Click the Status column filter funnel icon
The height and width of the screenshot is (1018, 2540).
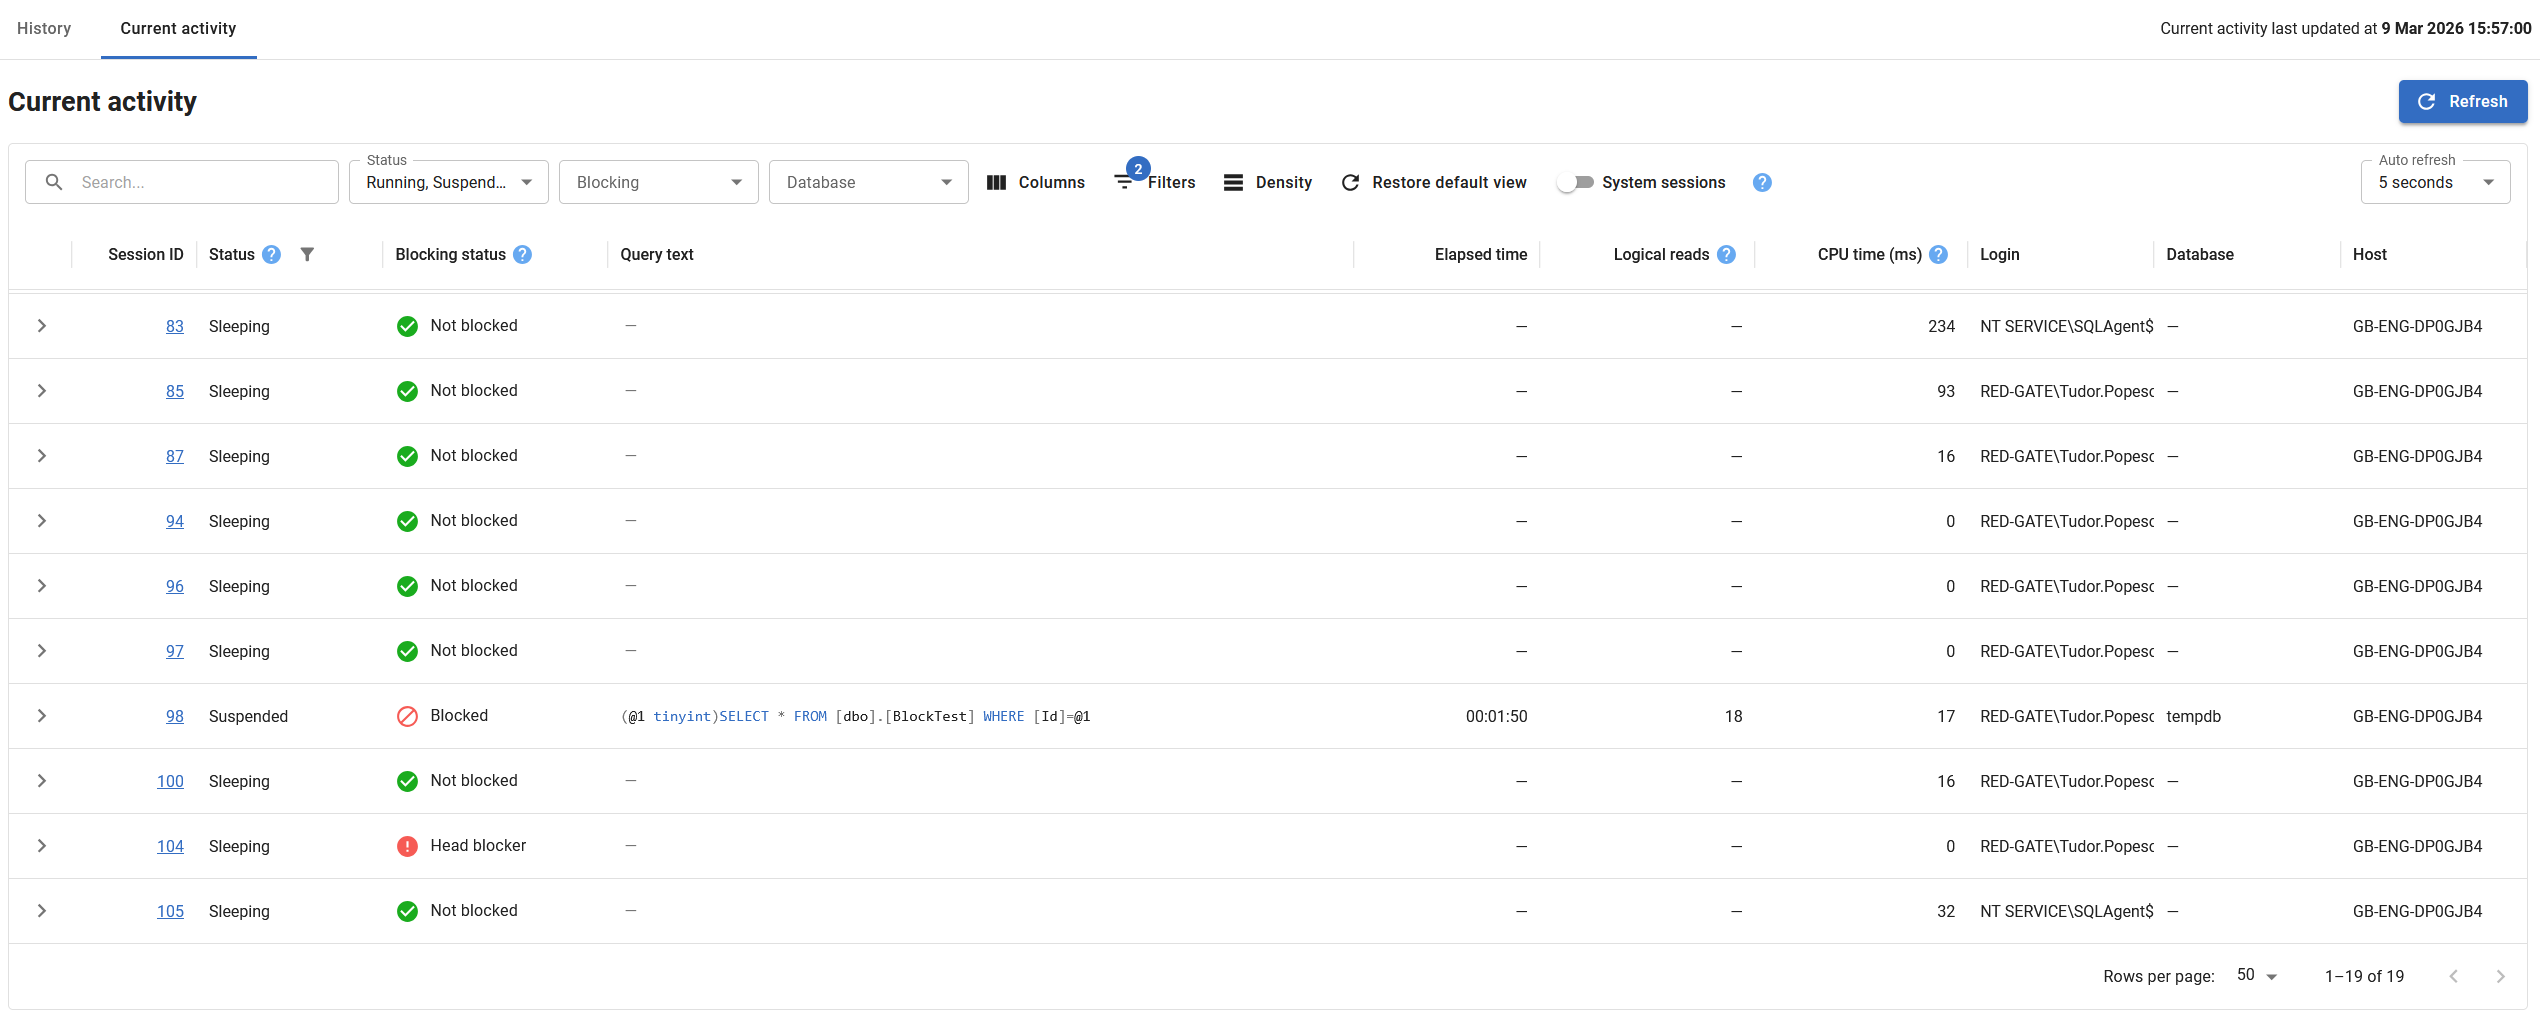click(307, 254)
